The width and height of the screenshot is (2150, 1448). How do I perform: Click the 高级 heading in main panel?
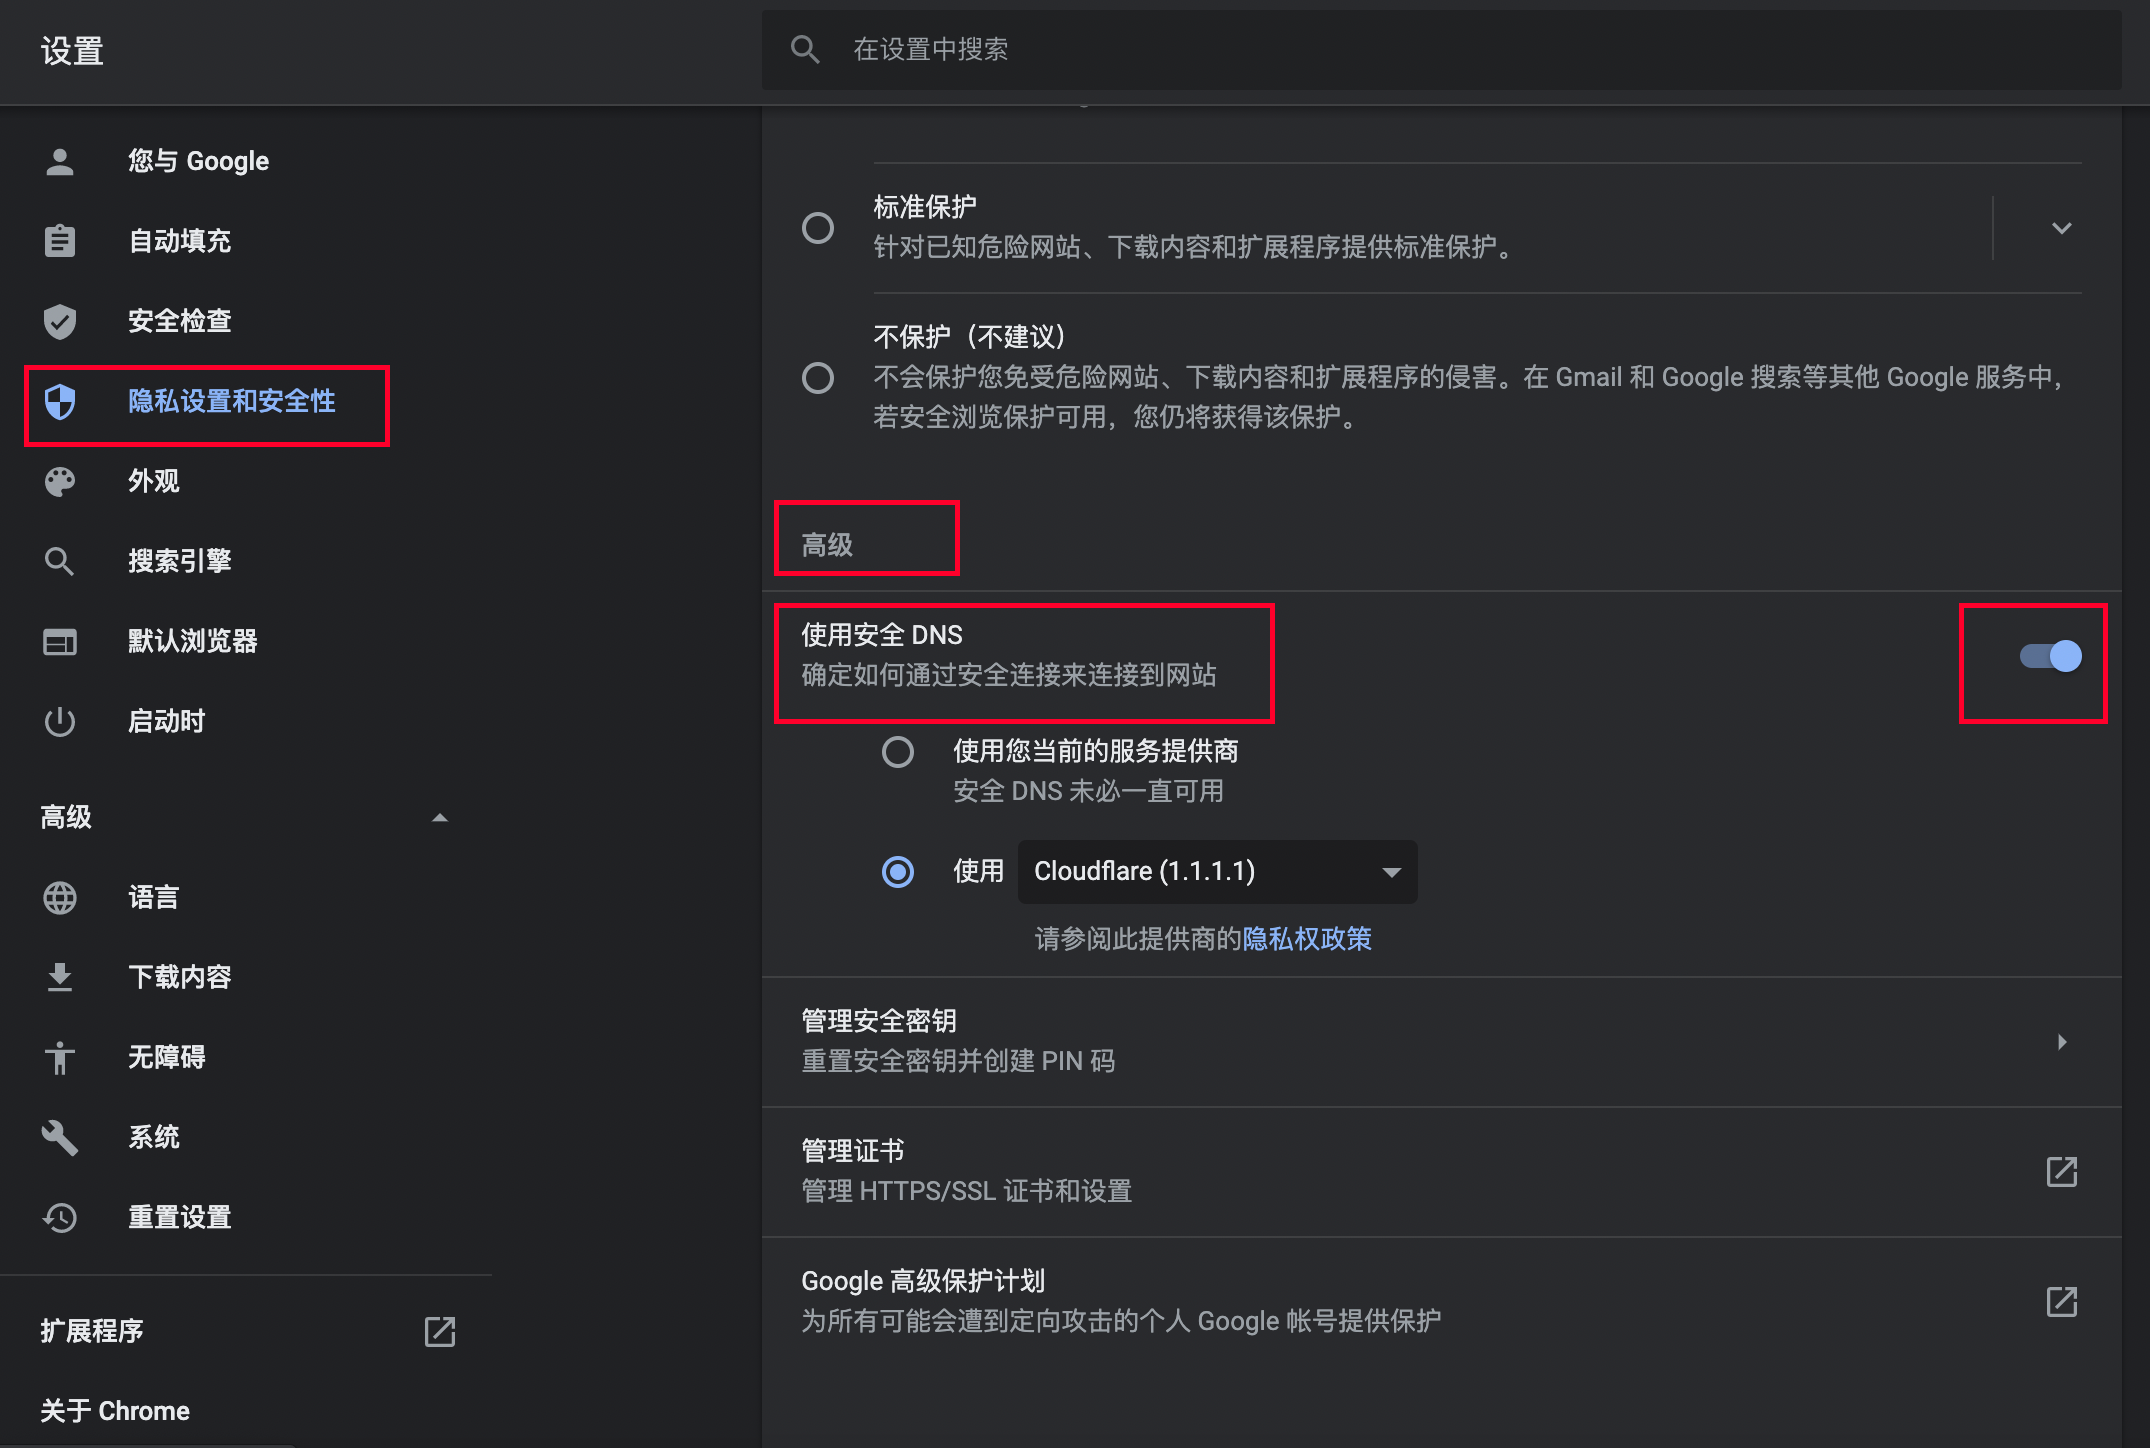[x=827, y=545]
